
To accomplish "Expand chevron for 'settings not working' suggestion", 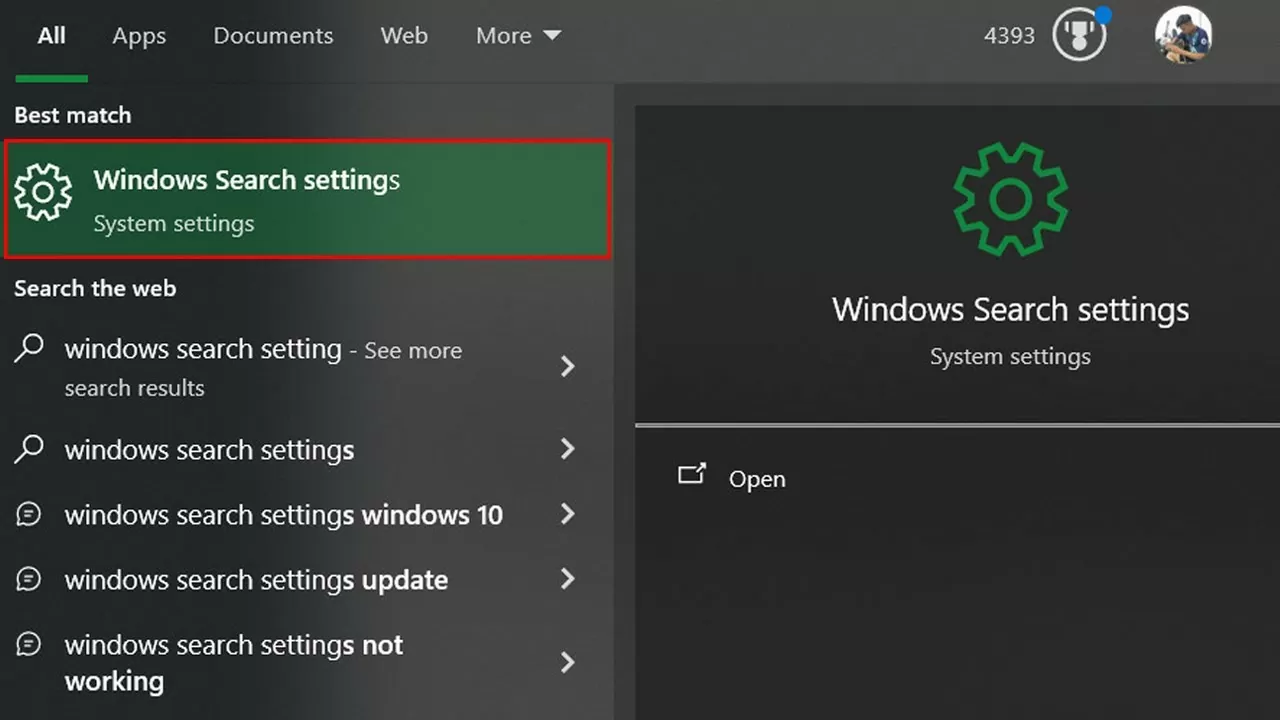I will pos(568,662).
